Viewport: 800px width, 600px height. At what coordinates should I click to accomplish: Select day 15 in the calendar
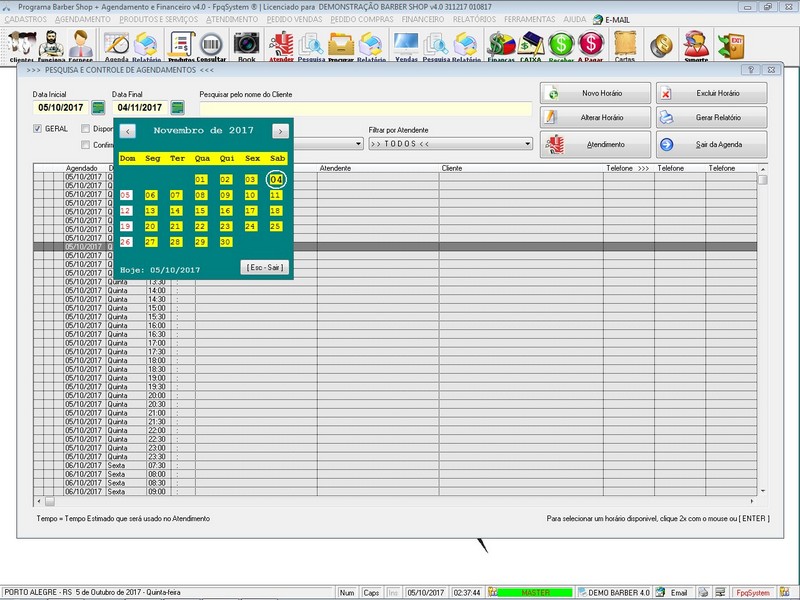(x=201, y=211)
